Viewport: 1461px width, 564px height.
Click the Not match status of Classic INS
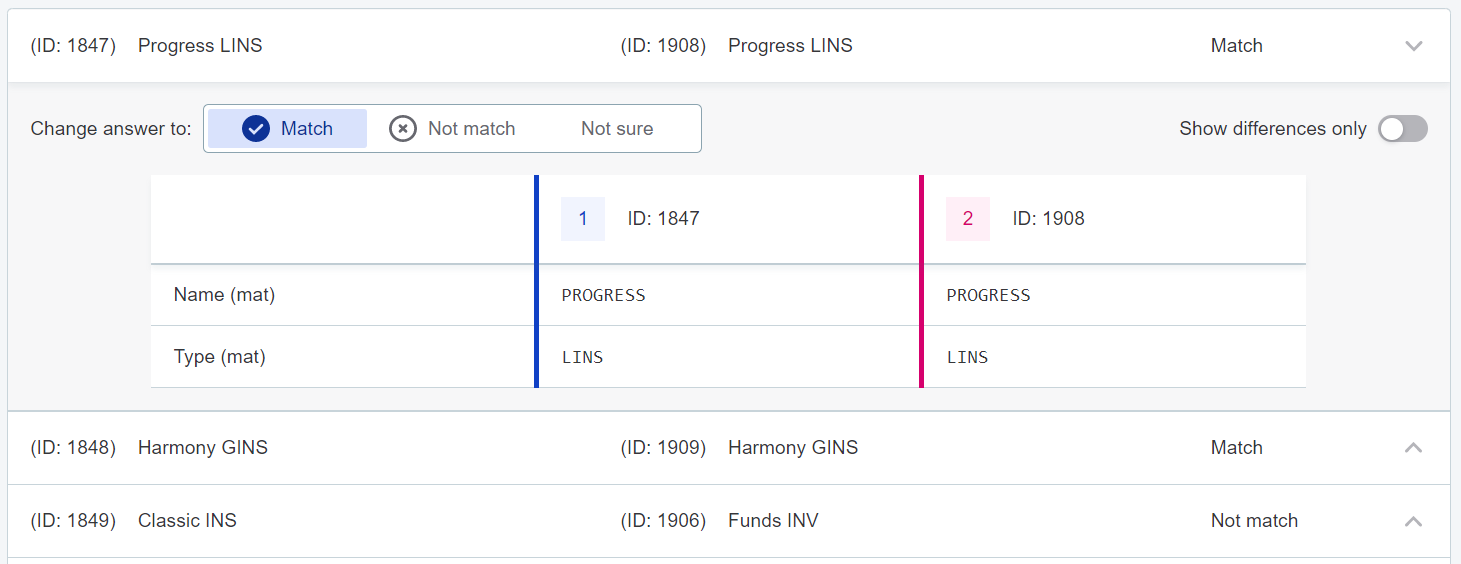pos(1254,521)
